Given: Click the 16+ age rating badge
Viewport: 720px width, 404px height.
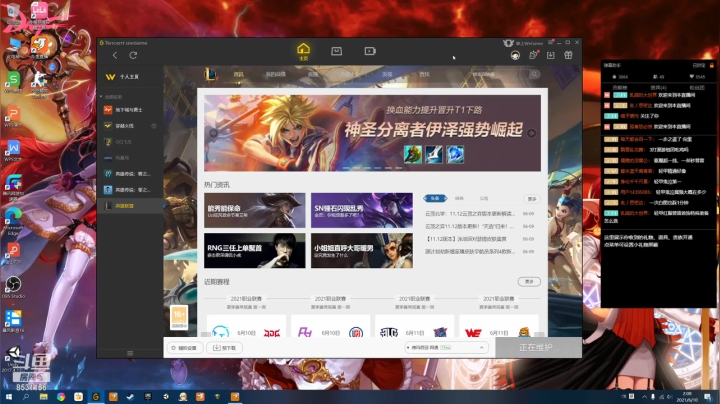Looking at the screenshot, I should (x=179, y=317).
